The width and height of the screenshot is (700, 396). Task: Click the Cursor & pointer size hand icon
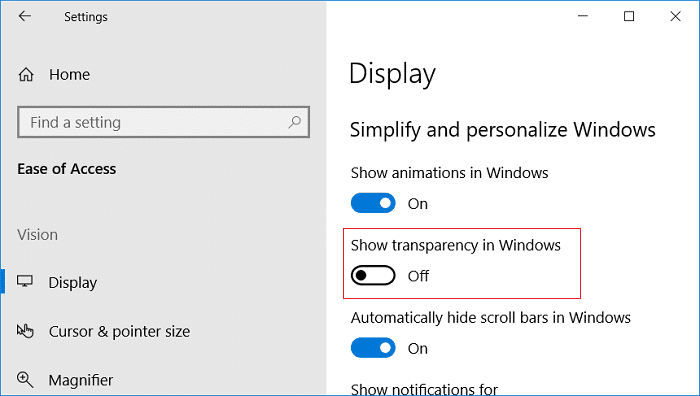[x=25, y=331]
